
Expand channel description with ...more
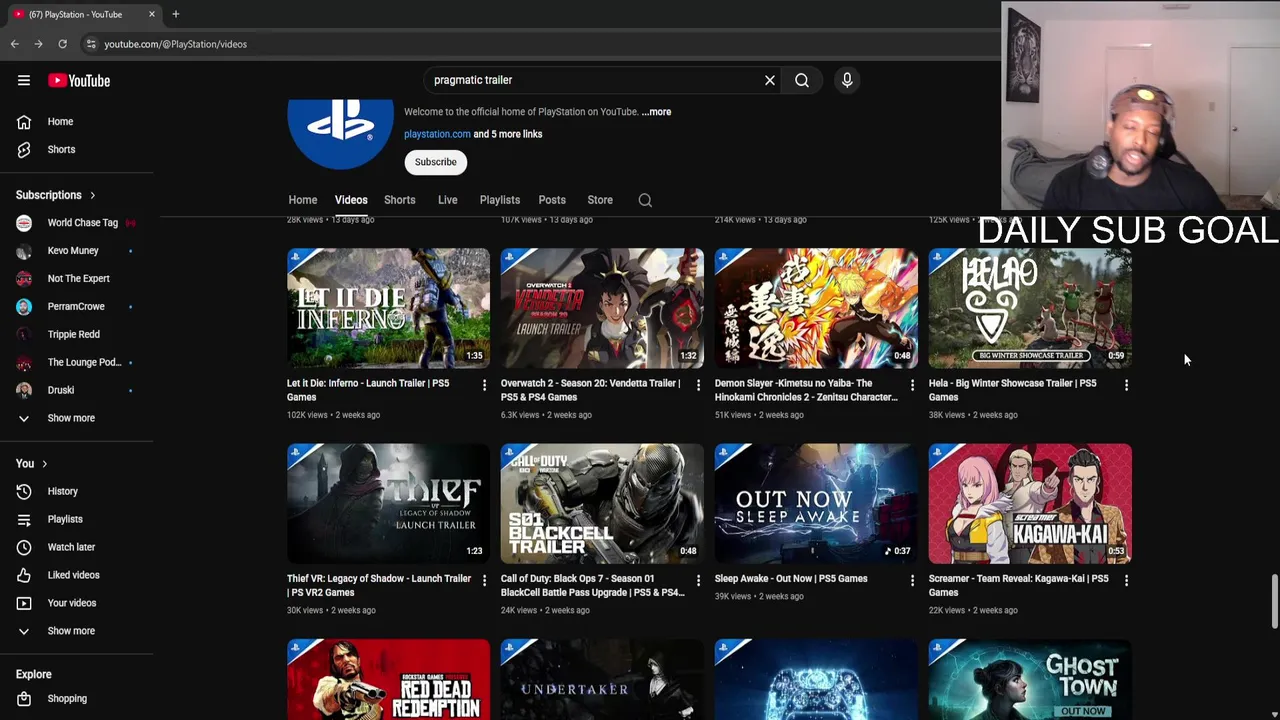(656, 112)
